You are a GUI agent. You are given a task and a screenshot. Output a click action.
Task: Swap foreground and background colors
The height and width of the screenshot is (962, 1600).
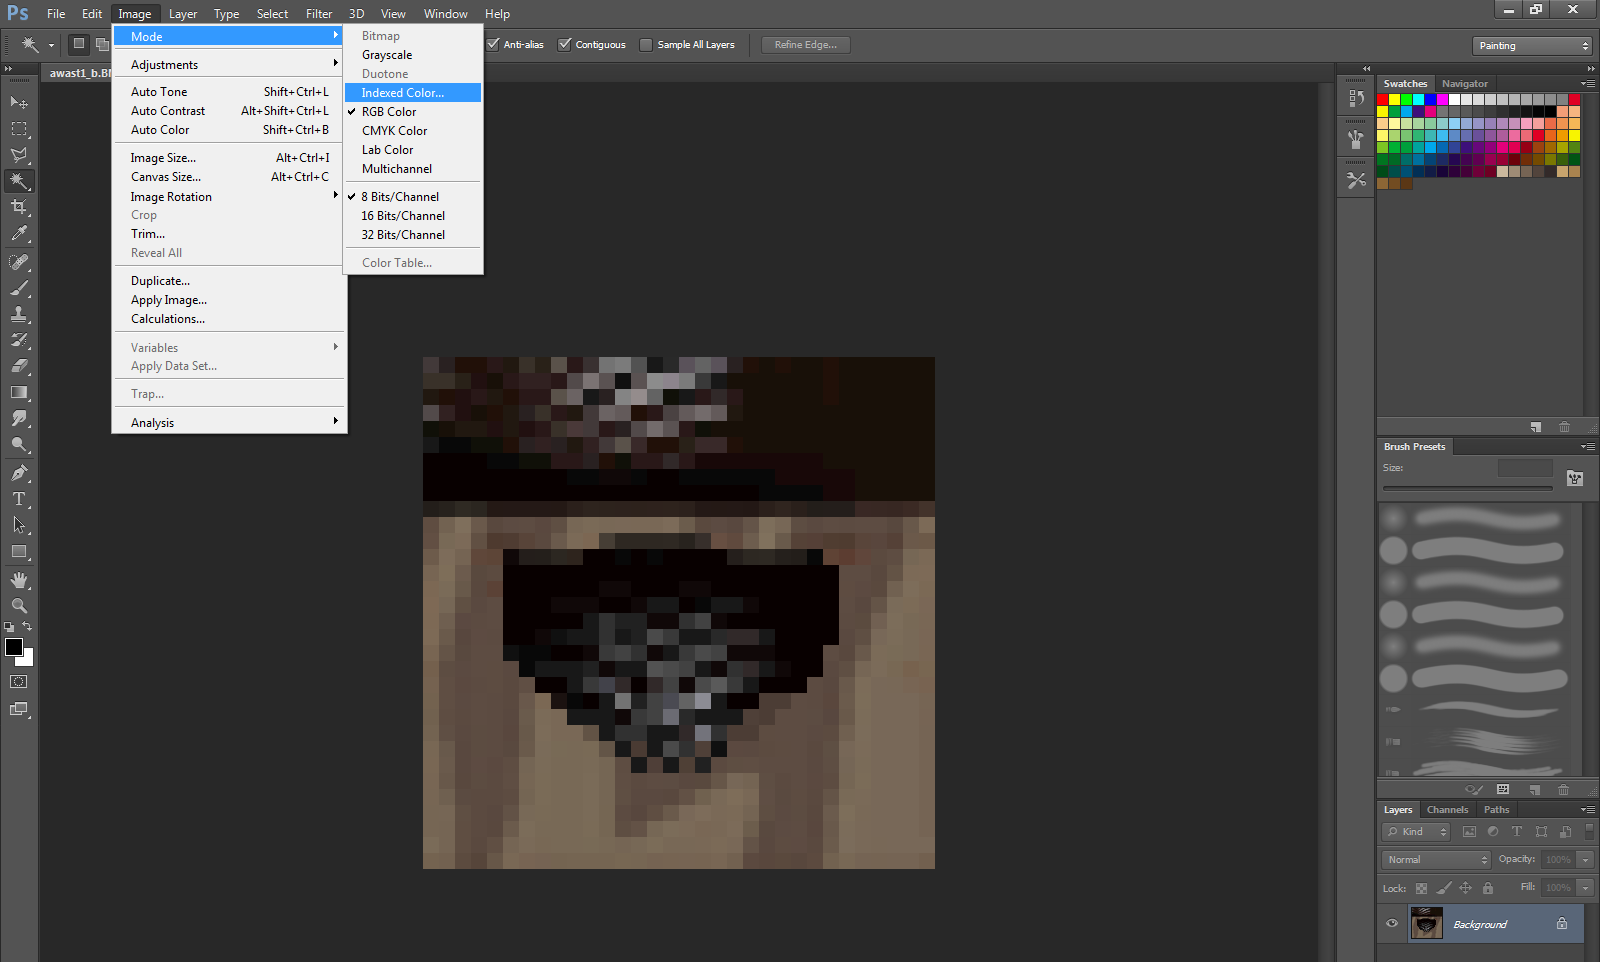(27, 626)
